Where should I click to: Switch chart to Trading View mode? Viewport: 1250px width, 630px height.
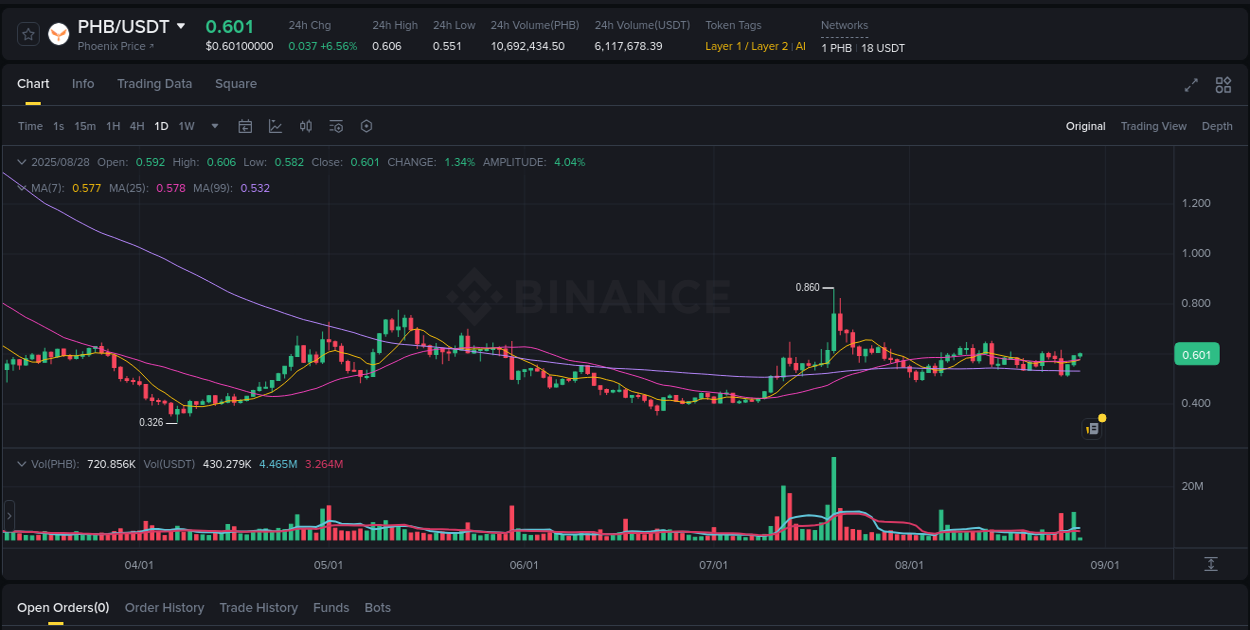(x=1153, y=126)
